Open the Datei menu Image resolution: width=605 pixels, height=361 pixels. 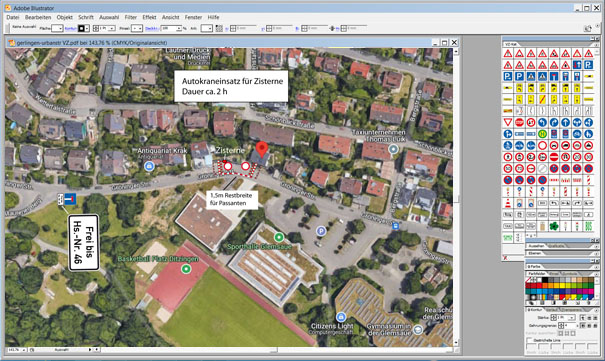pyautogui.click(x=12, y=17)
